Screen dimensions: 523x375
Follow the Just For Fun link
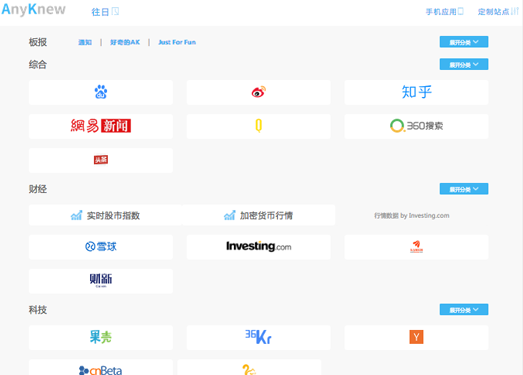[177, 42]
